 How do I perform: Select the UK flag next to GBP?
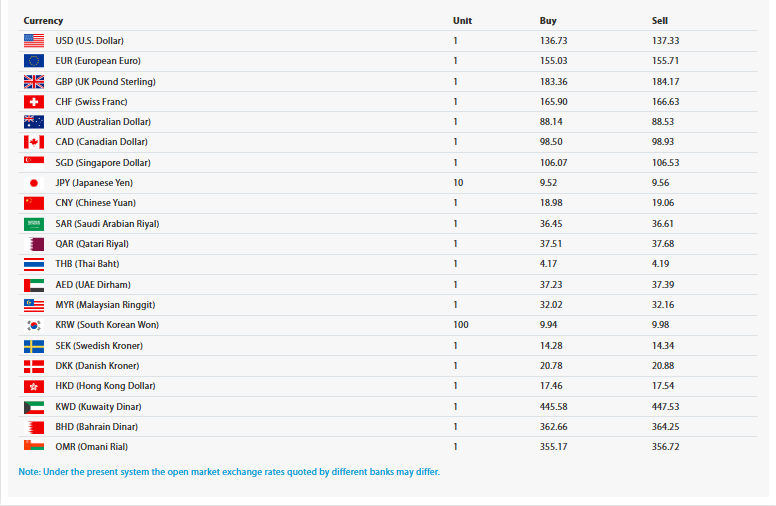pyautogui.click(x=34, y=82)
